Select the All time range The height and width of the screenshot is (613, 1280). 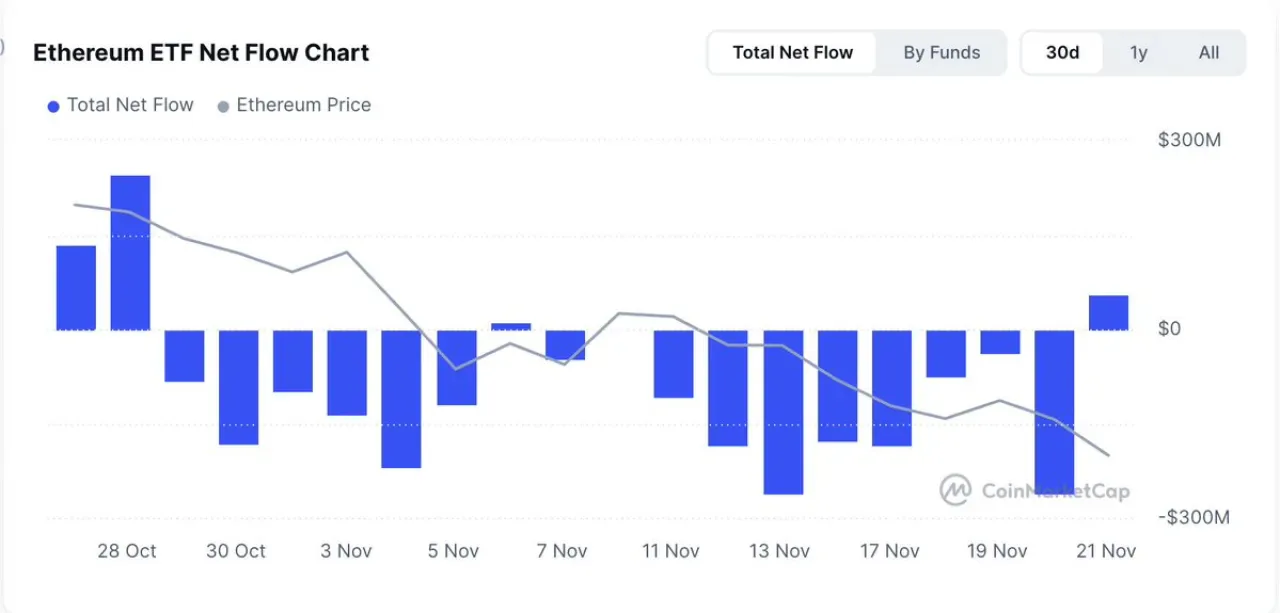(1209, 53)
